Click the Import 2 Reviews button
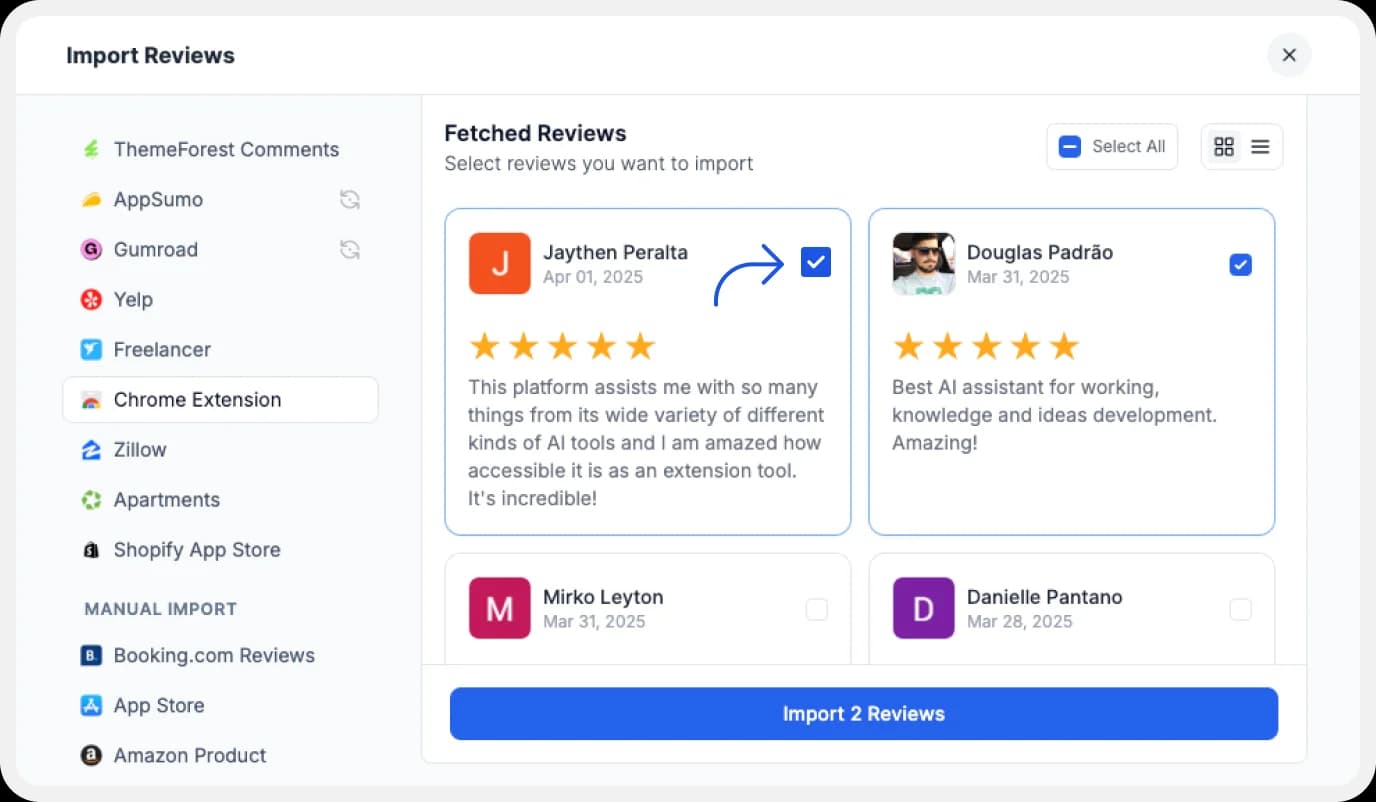 pyautogui.click(x=863, y=713)
